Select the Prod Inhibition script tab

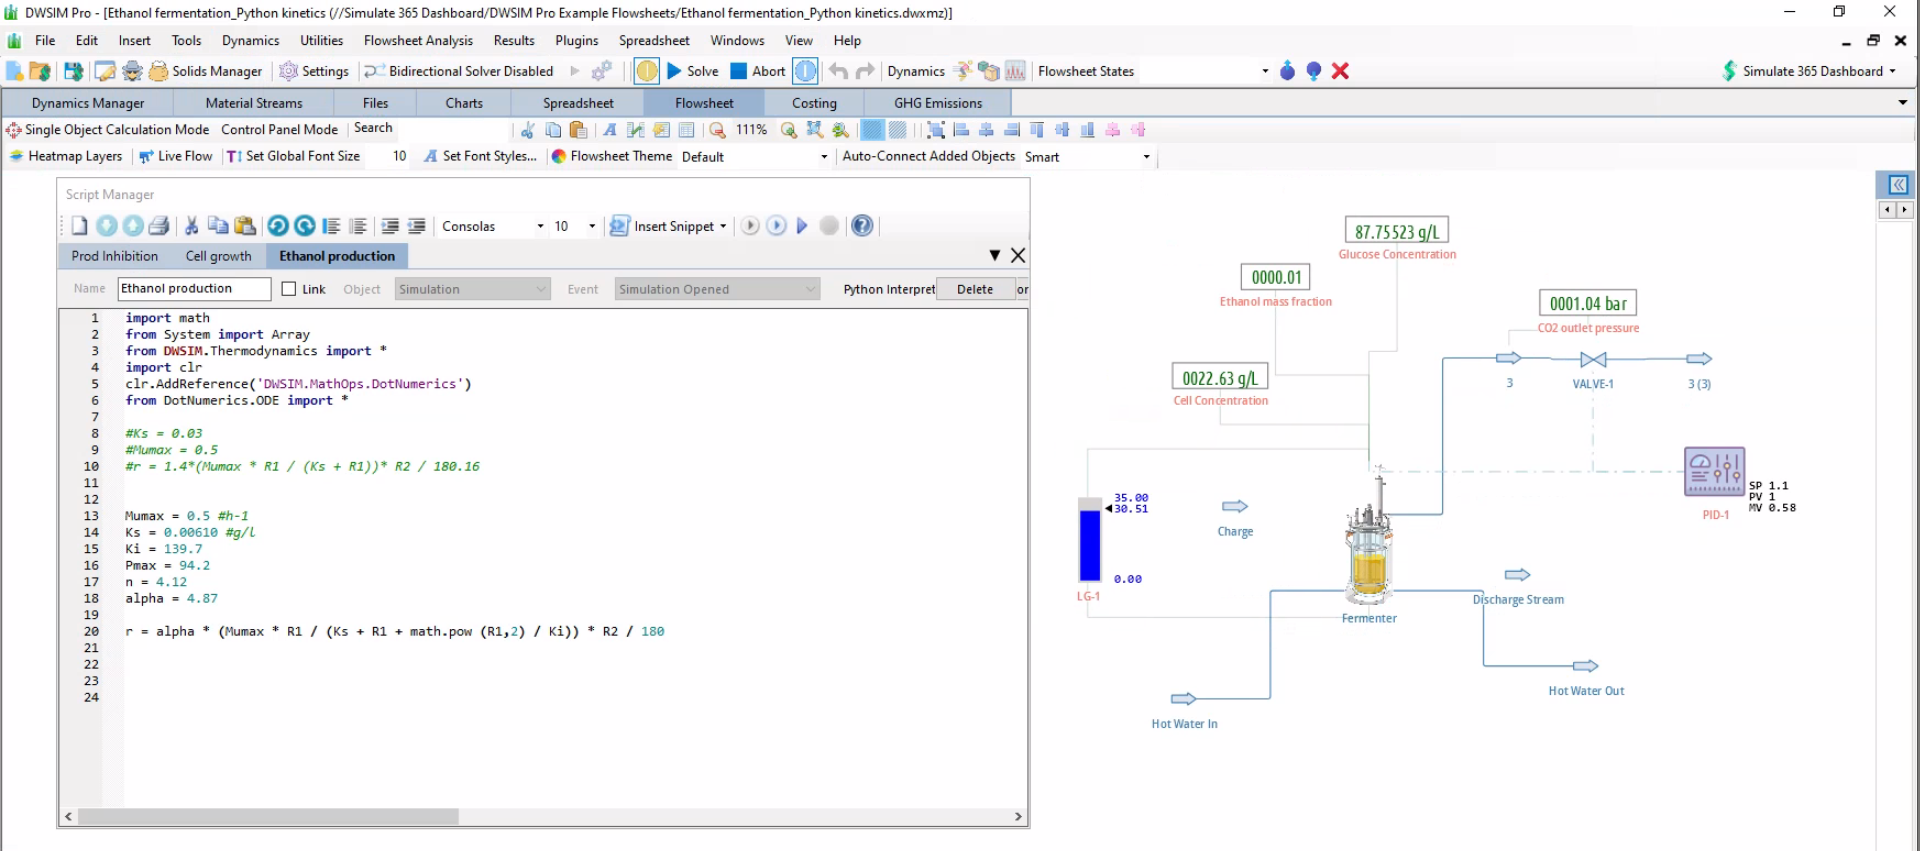tap(115, 256)
